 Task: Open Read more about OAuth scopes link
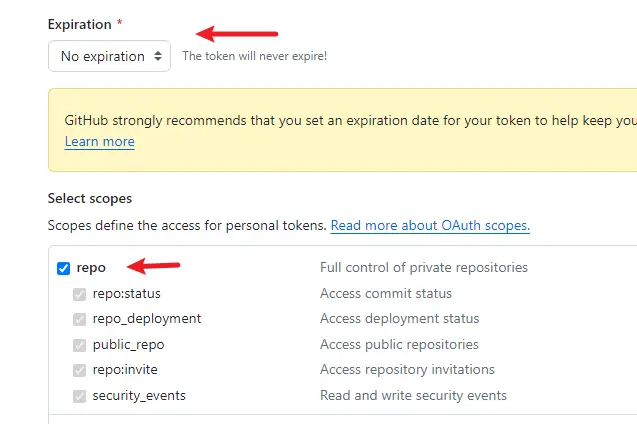(x=430, y=226)
